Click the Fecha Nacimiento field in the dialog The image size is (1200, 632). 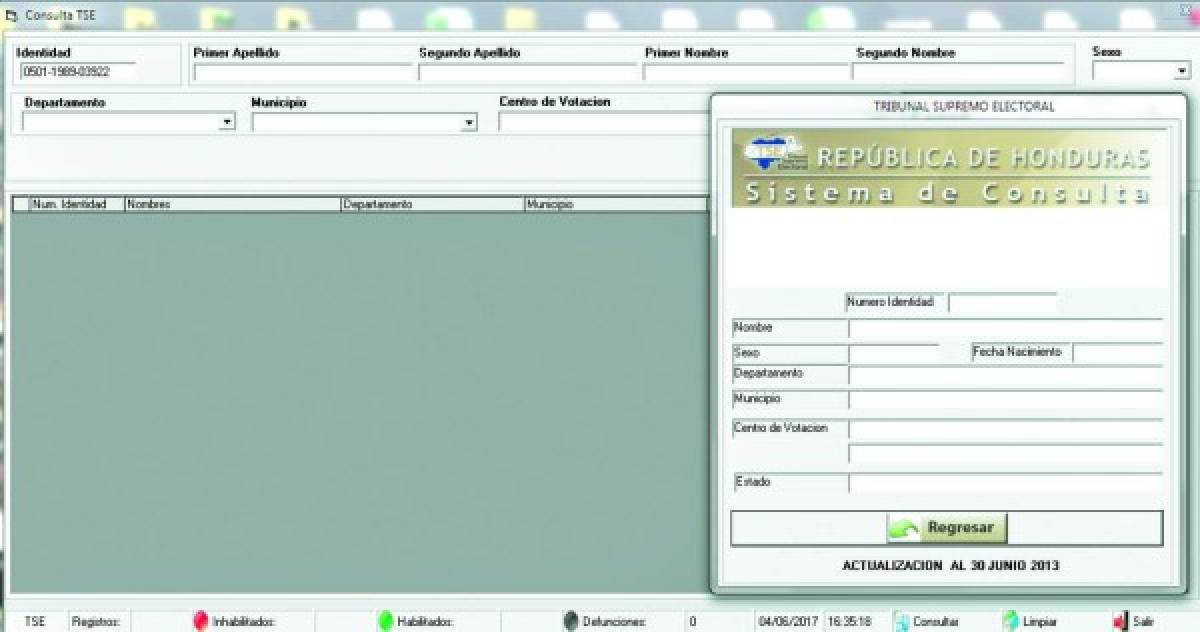[1118, 354]
